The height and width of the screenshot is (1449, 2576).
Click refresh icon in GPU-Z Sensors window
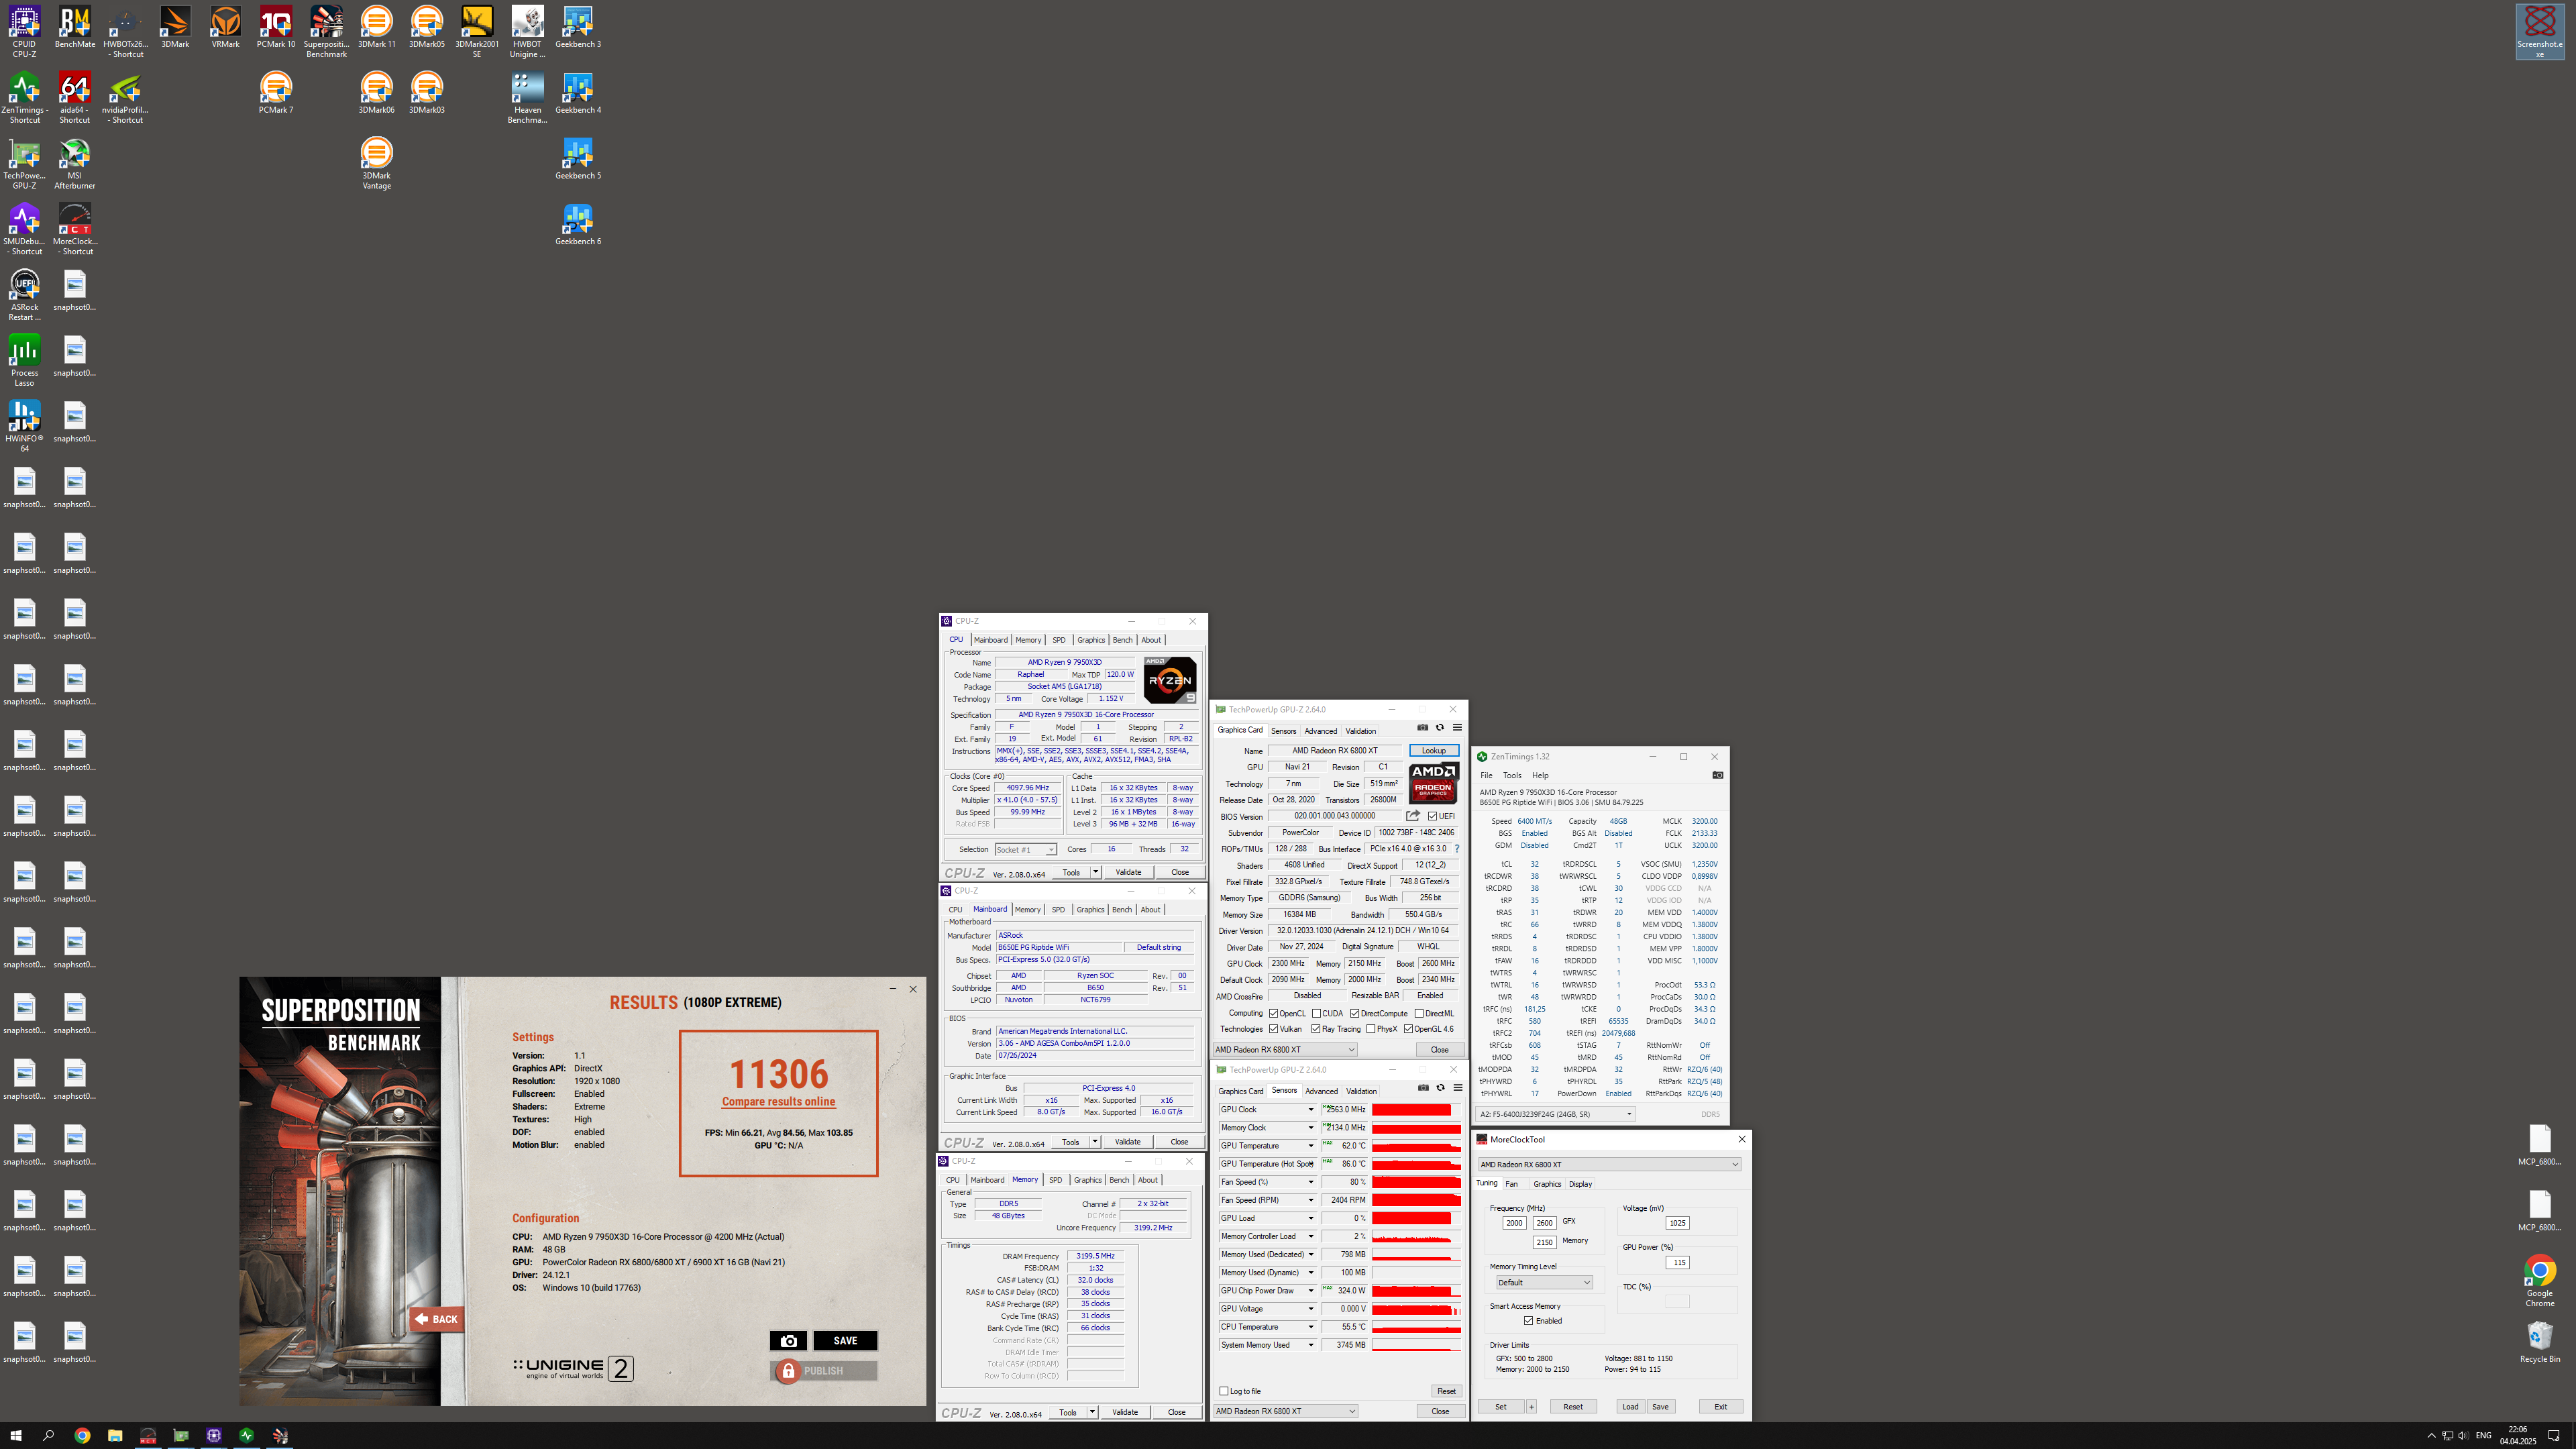click(1441, 1088)
